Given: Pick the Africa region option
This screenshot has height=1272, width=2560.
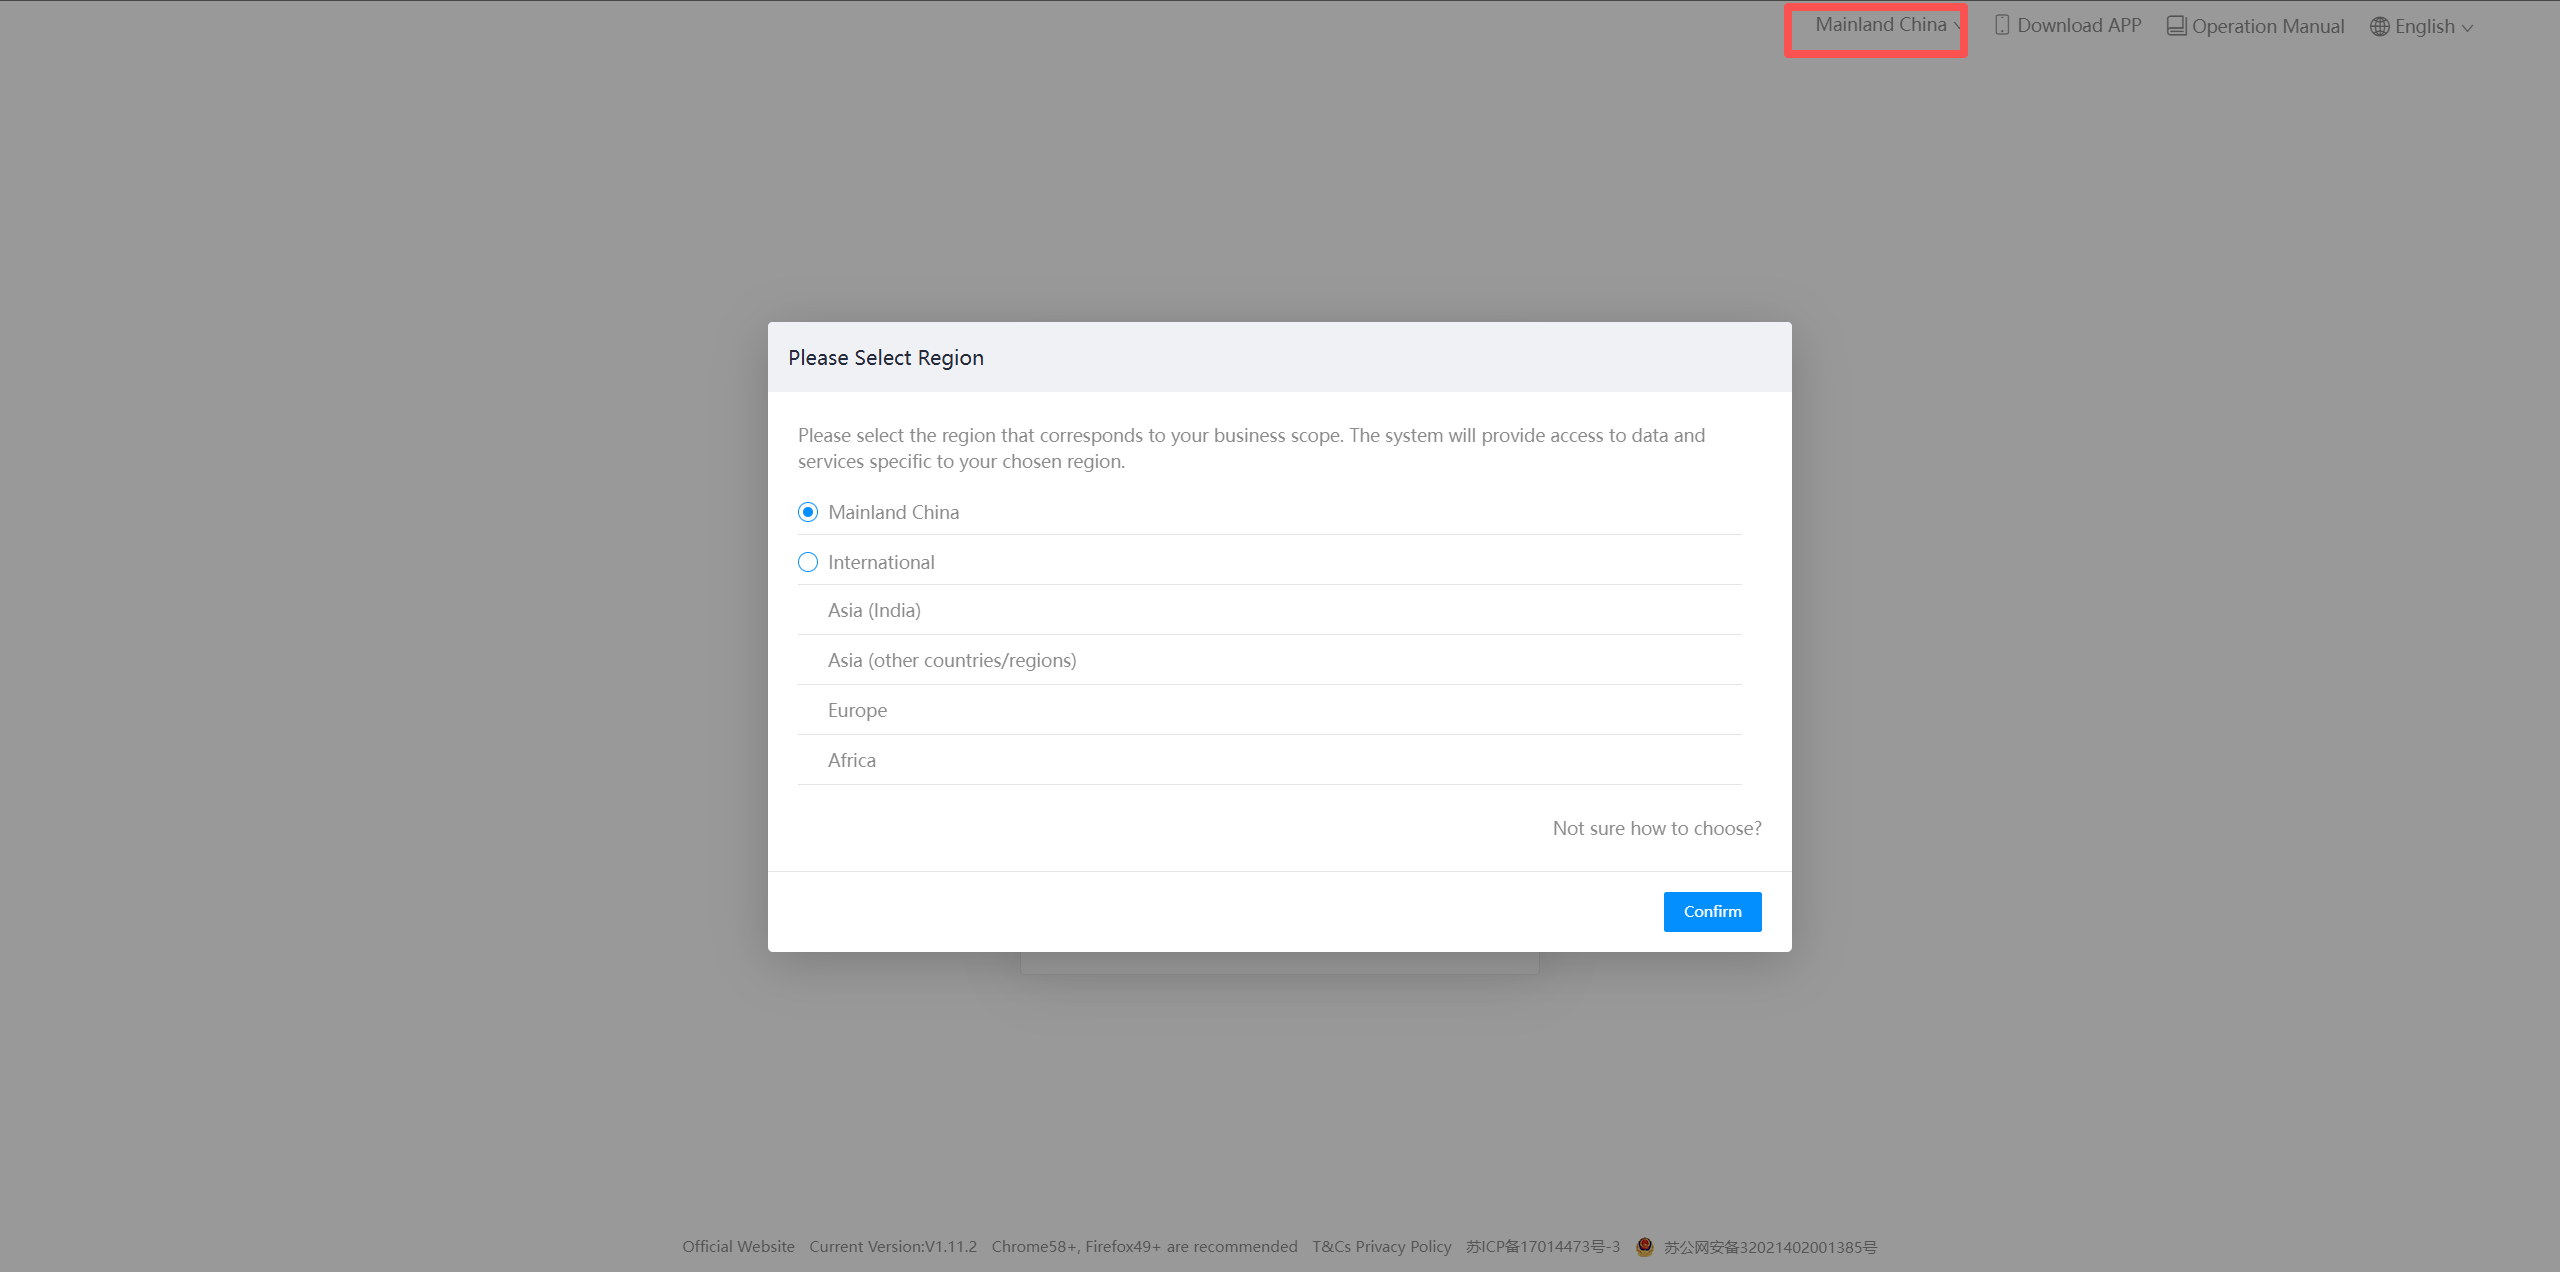Looking at the screenshot, I should coord(851,760).
